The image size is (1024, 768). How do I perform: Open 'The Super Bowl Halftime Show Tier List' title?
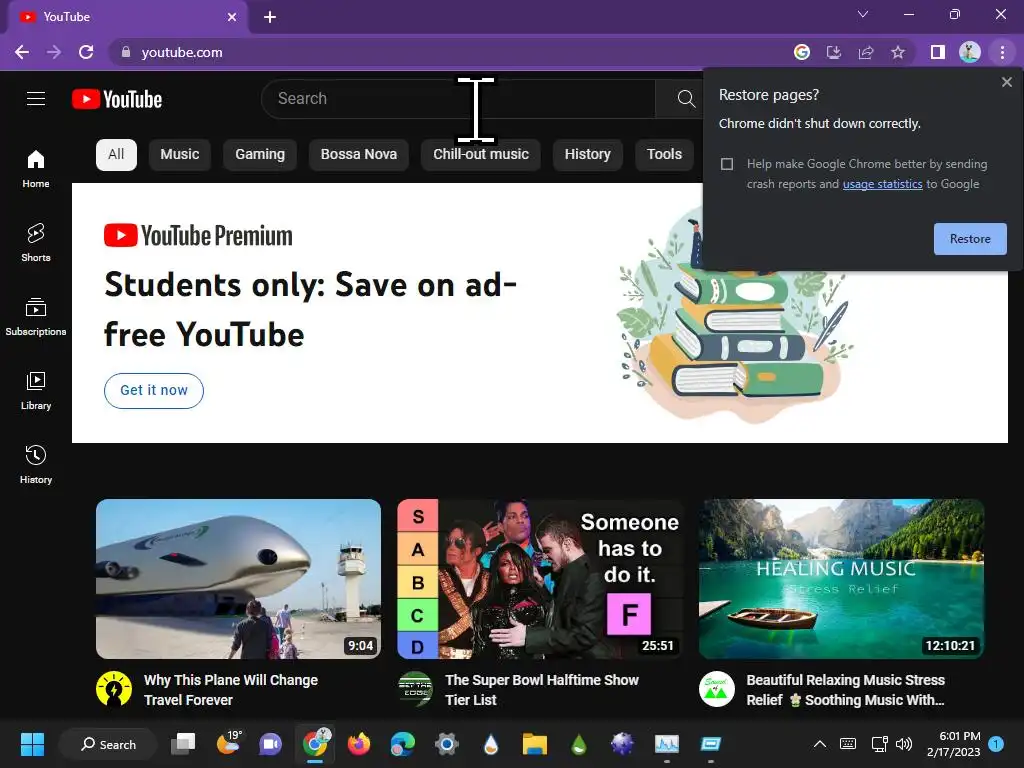[x=541, y=690]
